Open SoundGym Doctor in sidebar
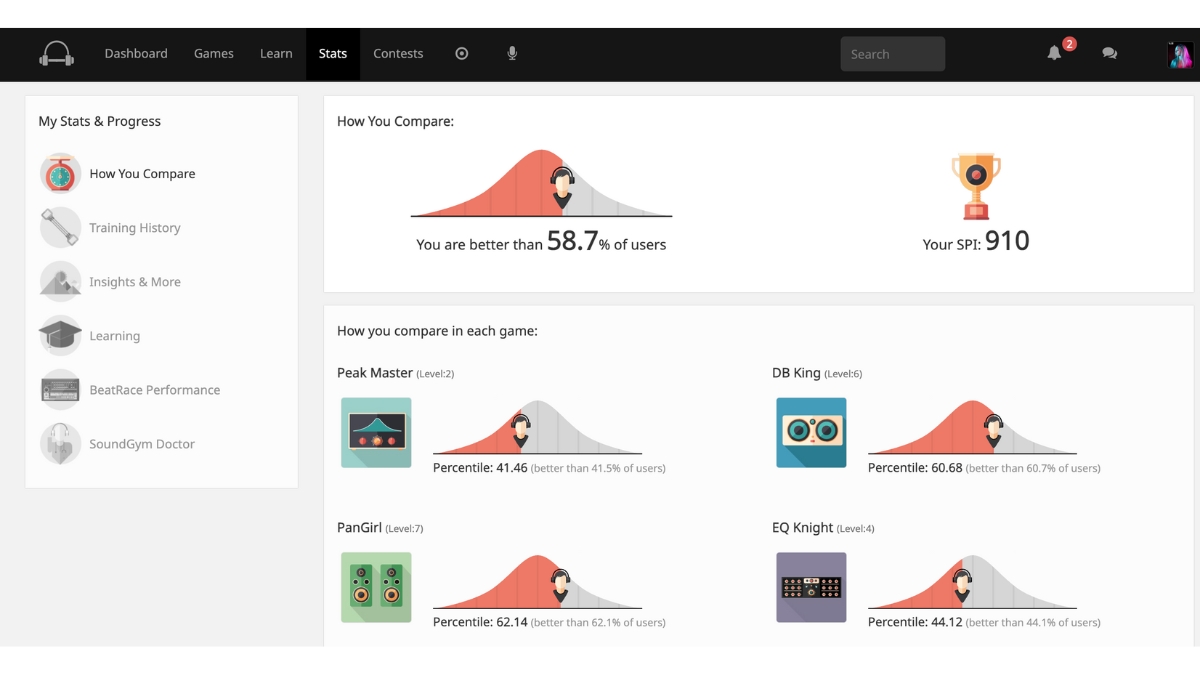This screenshot has width=1200, height=675. (141, 444)
